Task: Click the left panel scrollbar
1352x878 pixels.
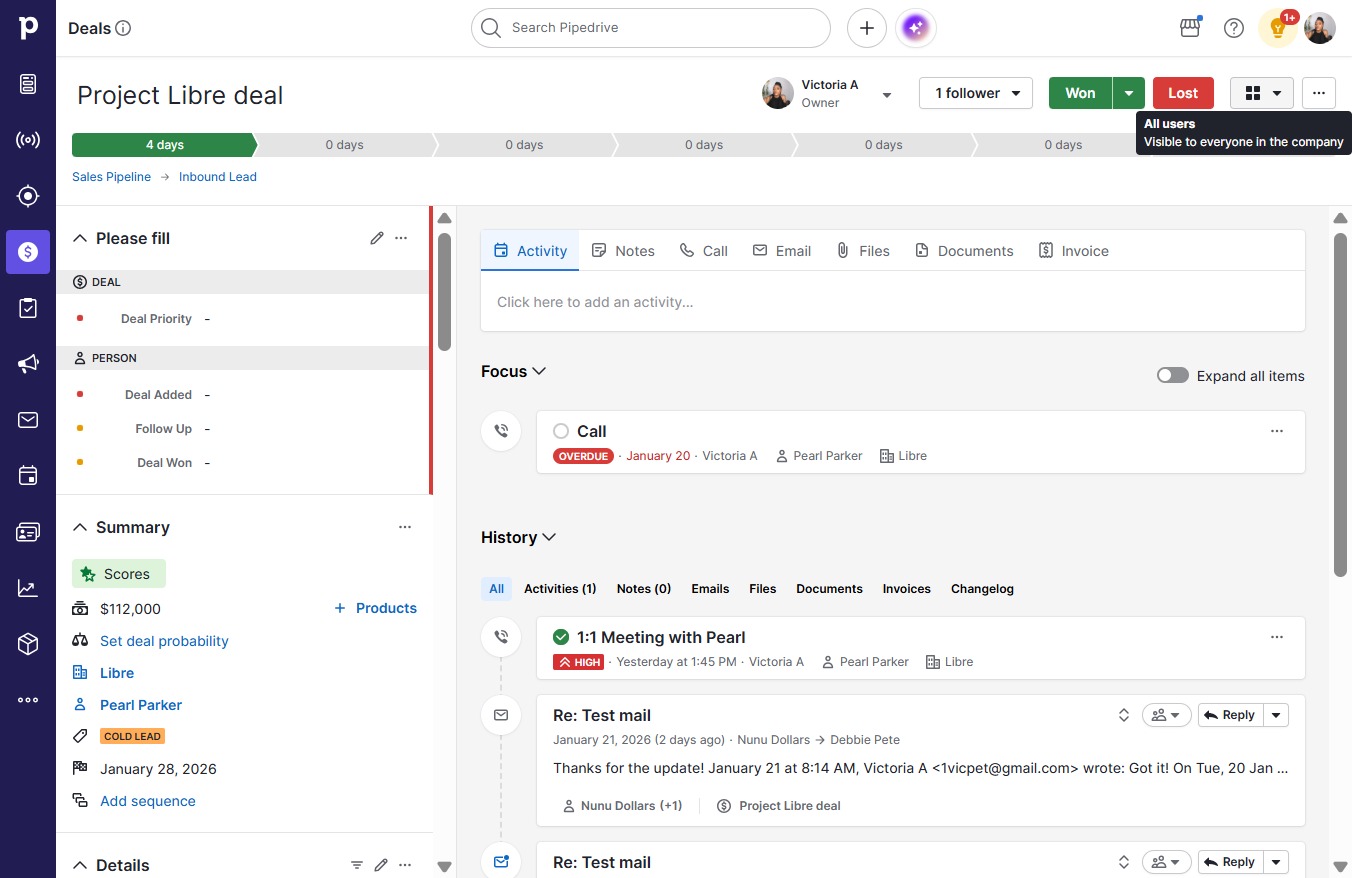Action: click(445, 292)
